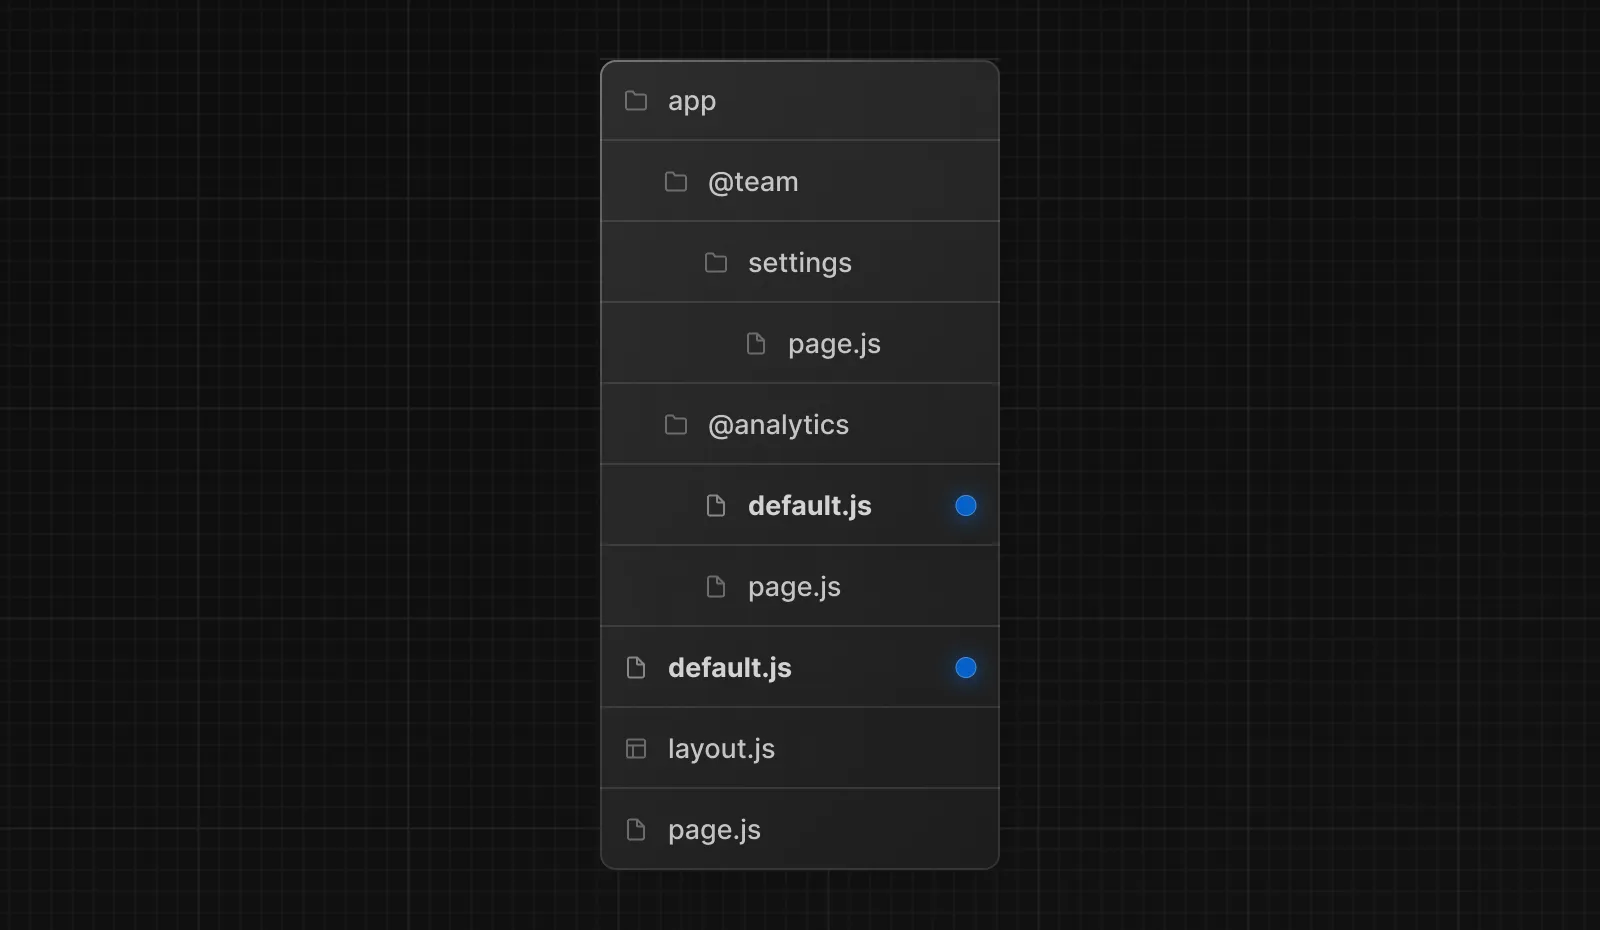Click blue dot on root-level default.js row
The height and width of the screenshot is (930, 1600).
coord(965,668)
